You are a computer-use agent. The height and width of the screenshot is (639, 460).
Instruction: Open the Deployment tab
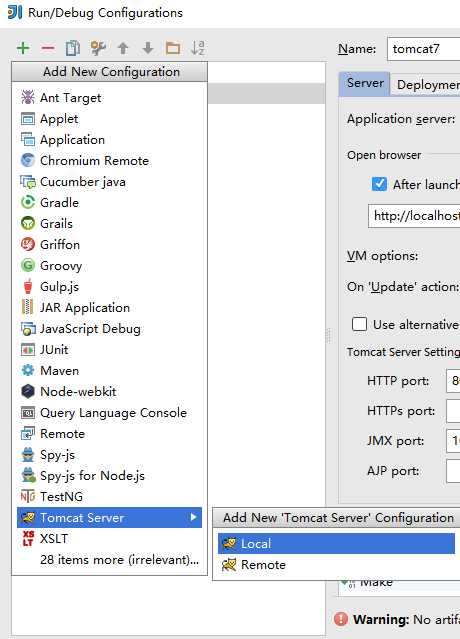click(x=426, y=84)
